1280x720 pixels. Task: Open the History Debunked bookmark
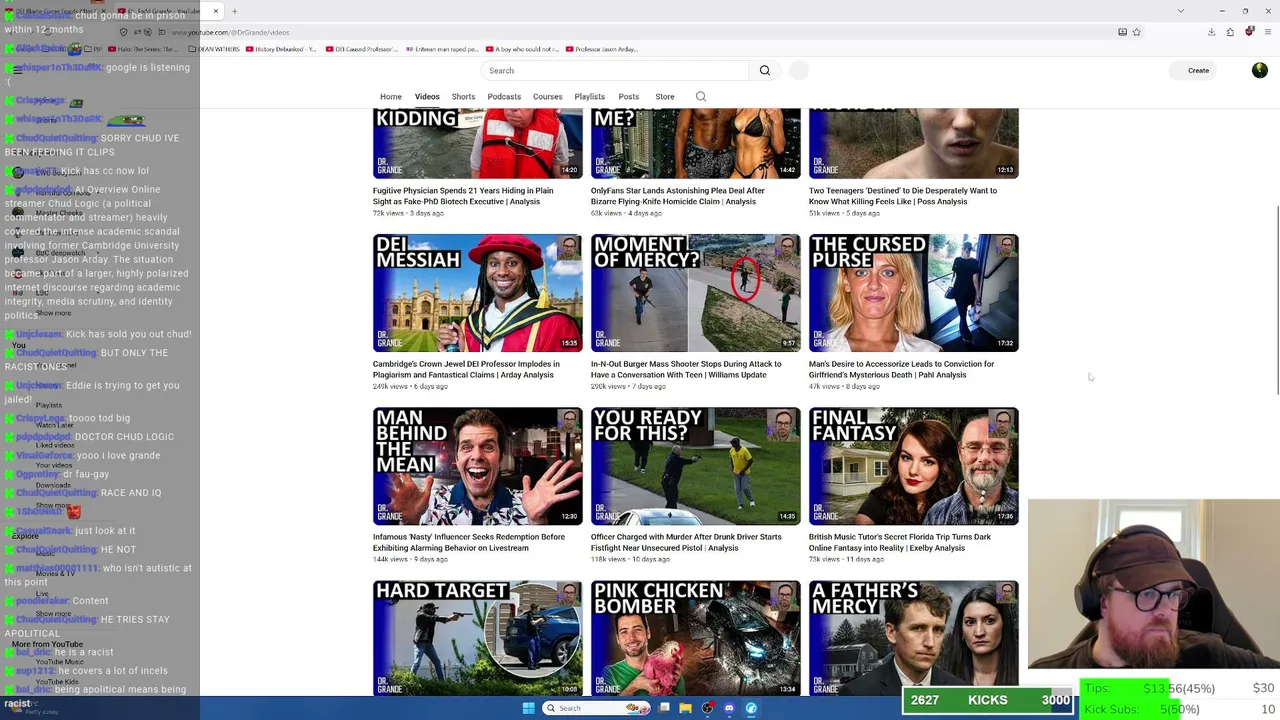[281, 49]
